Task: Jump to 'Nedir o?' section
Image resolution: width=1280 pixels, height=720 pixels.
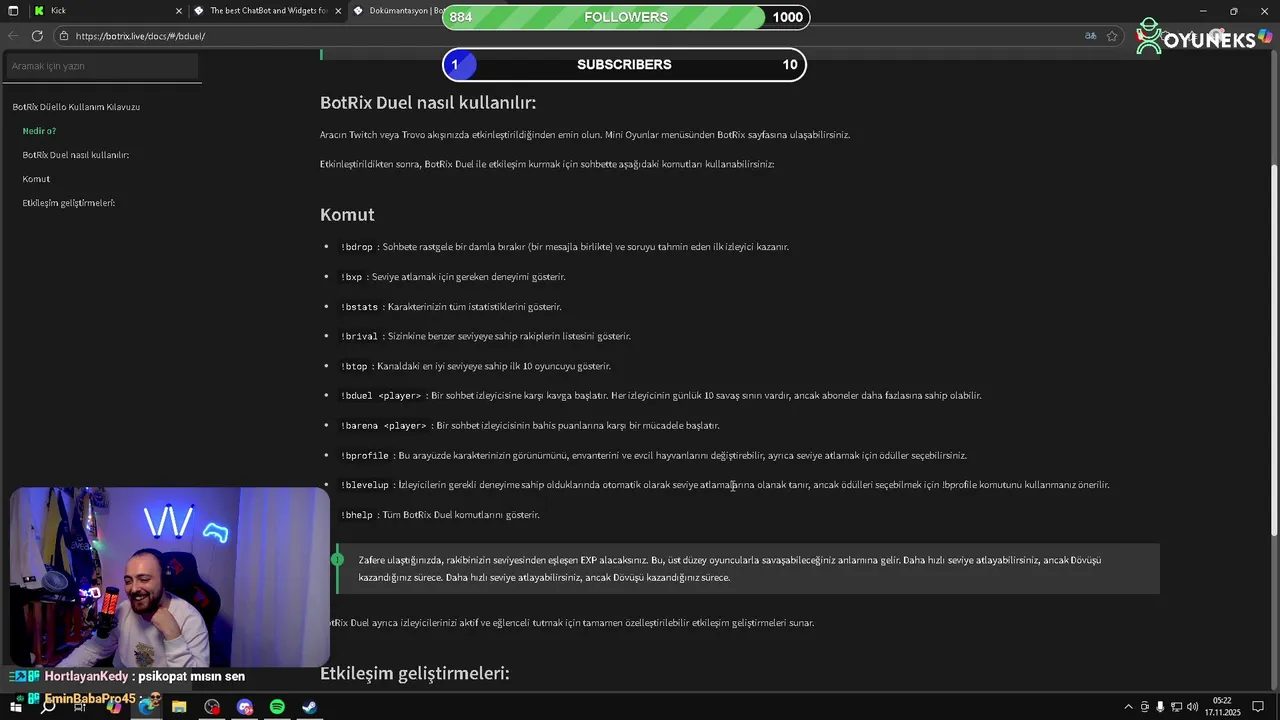Action: pos(39,131)
